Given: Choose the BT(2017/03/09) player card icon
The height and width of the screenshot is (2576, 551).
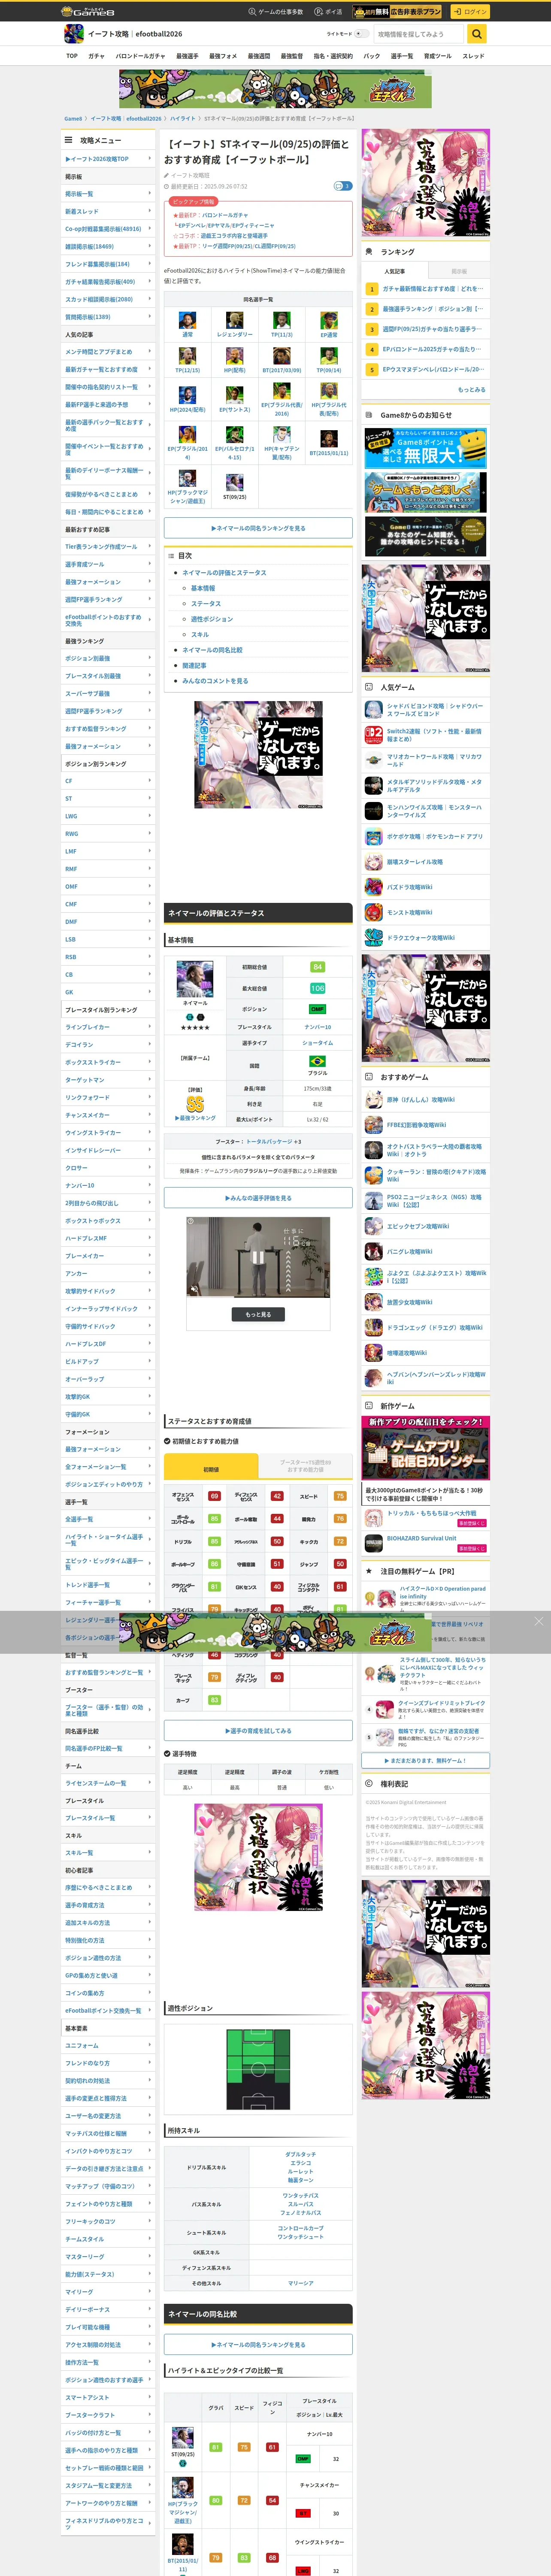Looking at the screenshot, I should click(x=282, y=355).
